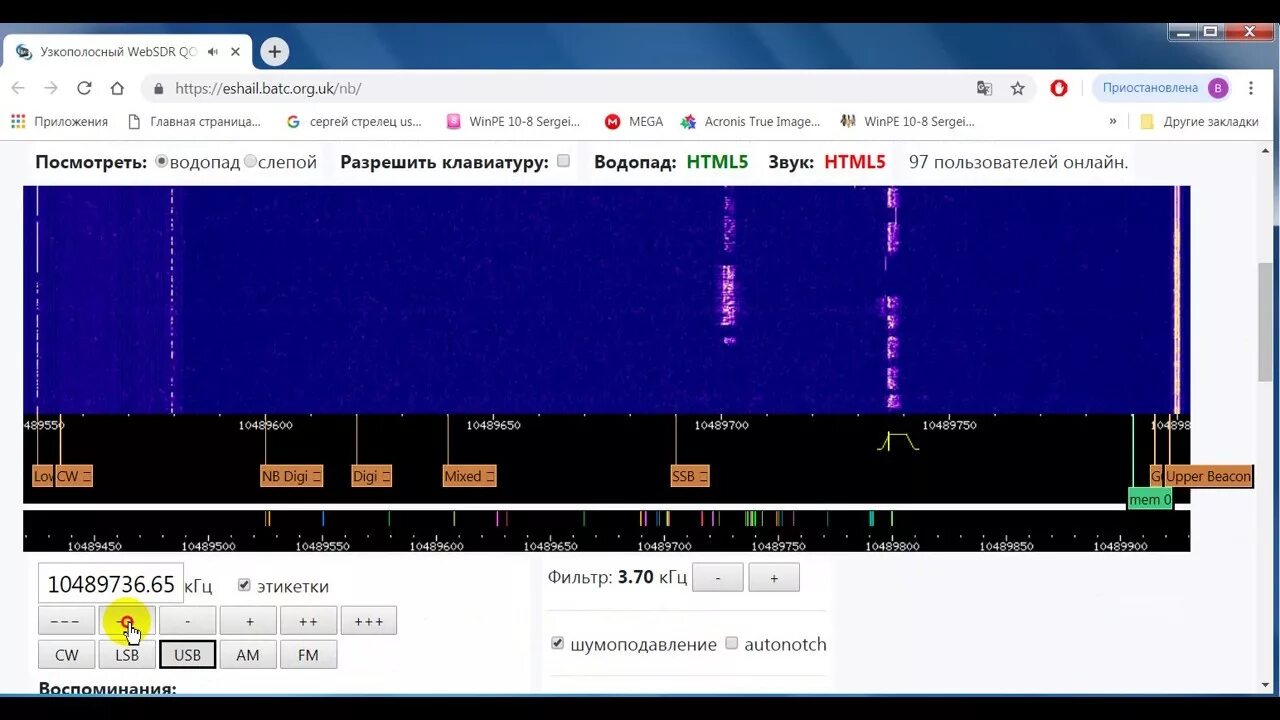Screen dimensions: 1280x720
Task: Open the сергей стрелец Google bookmark
Action: coord(354,121)
